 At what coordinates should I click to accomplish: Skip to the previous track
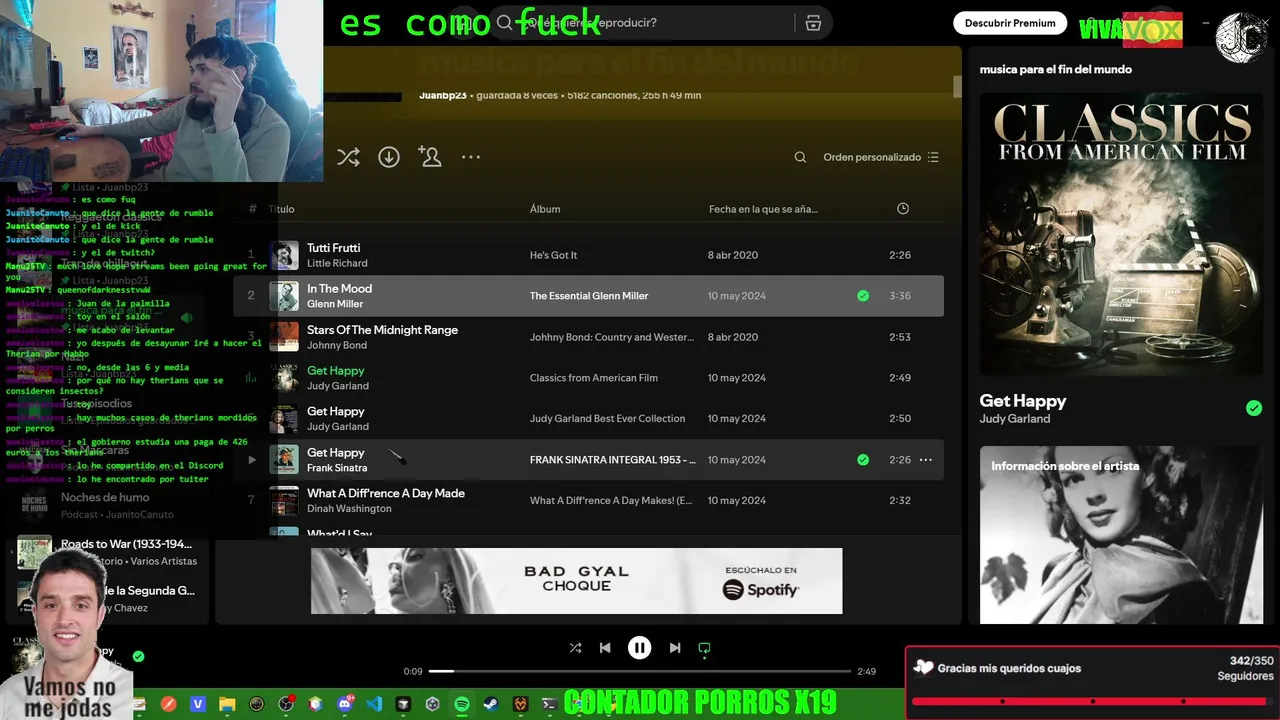click(x=605, y=648)
